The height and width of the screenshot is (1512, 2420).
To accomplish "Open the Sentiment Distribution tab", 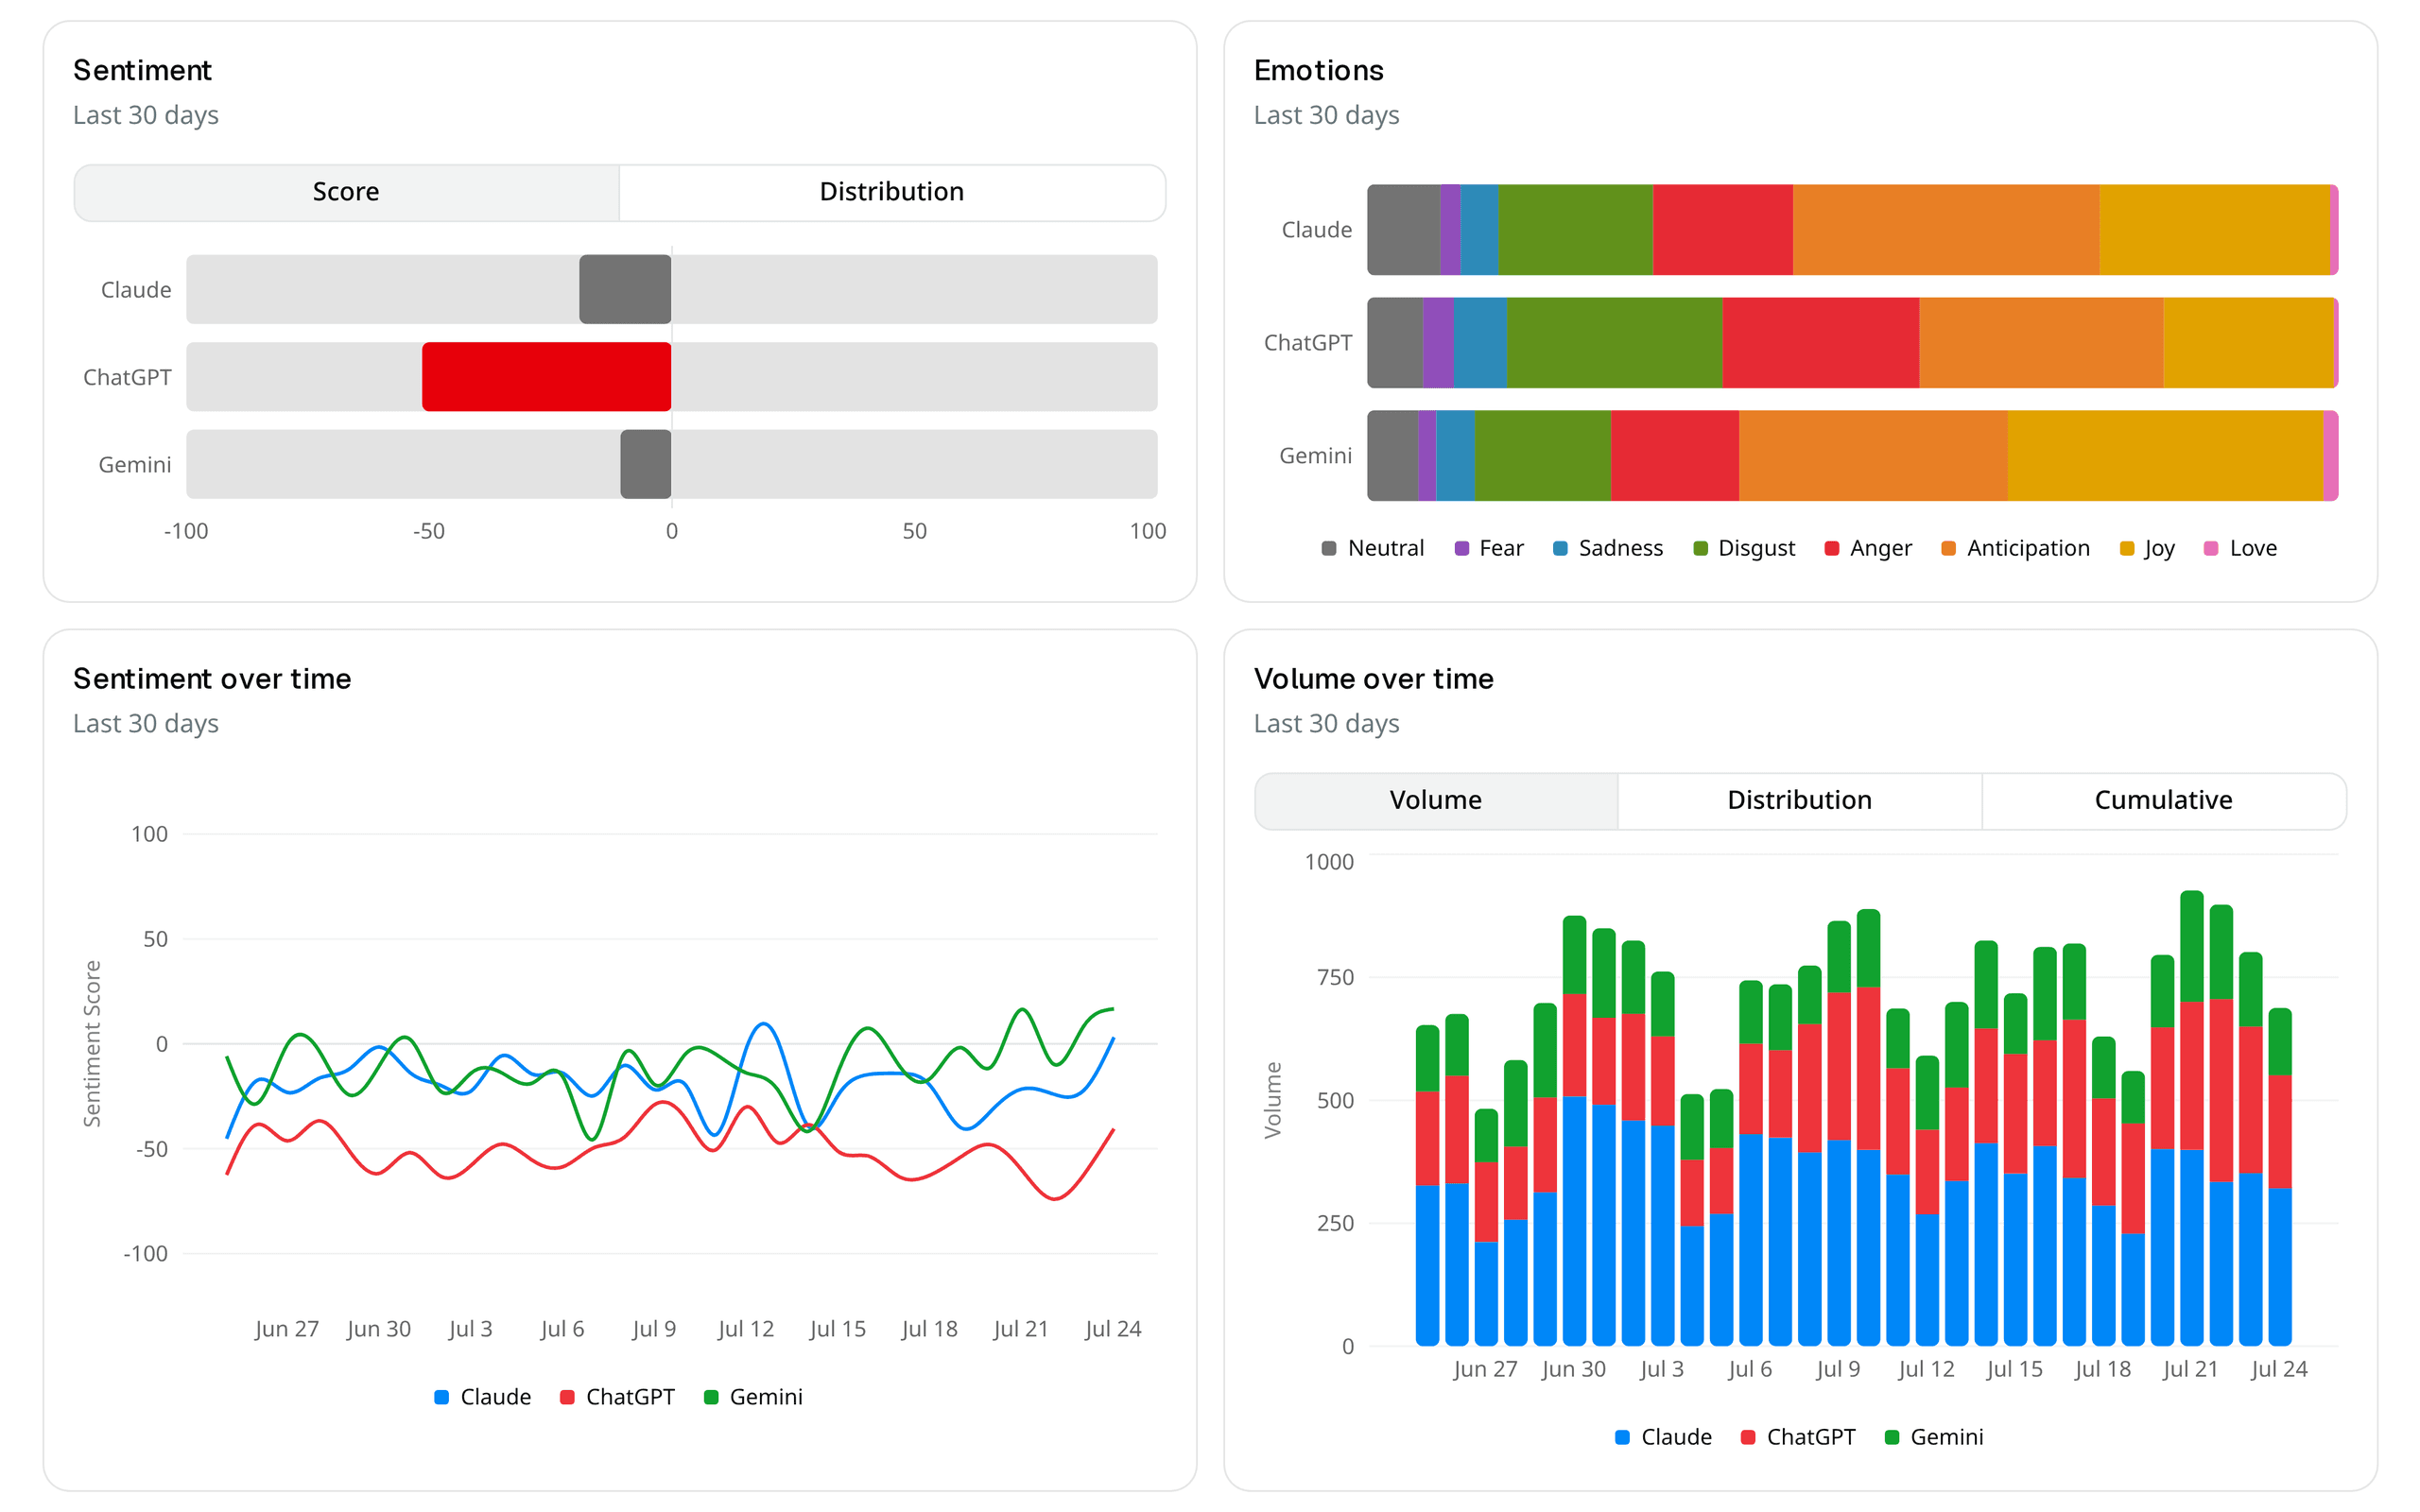I will coord(892,192).
